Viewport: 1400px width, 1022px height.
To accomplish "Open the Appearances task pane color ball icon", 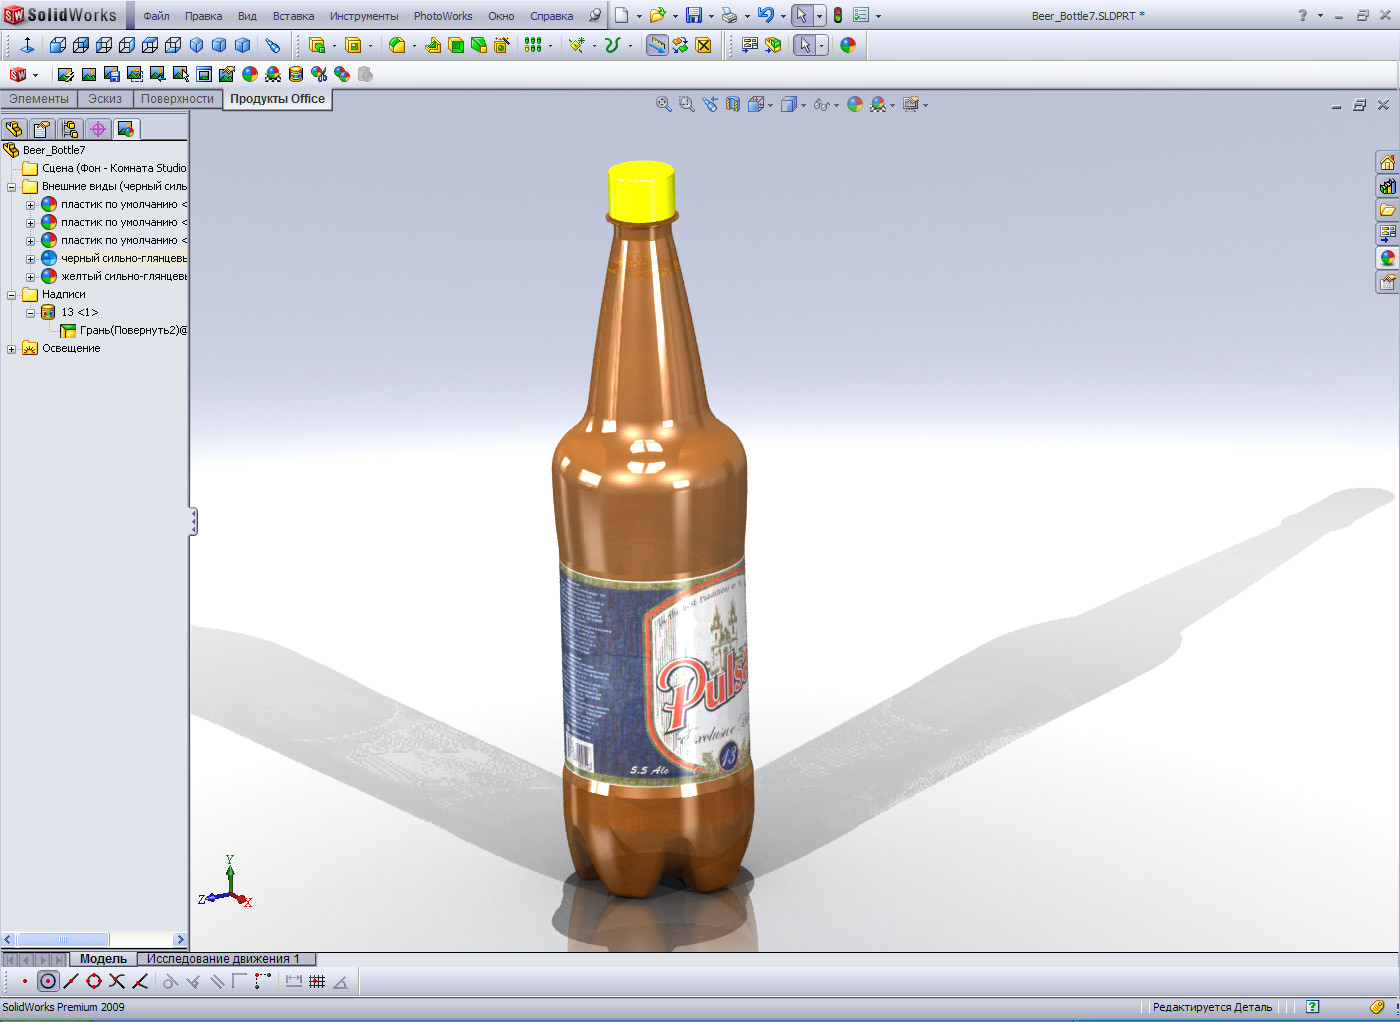I will coord(1387,258).
